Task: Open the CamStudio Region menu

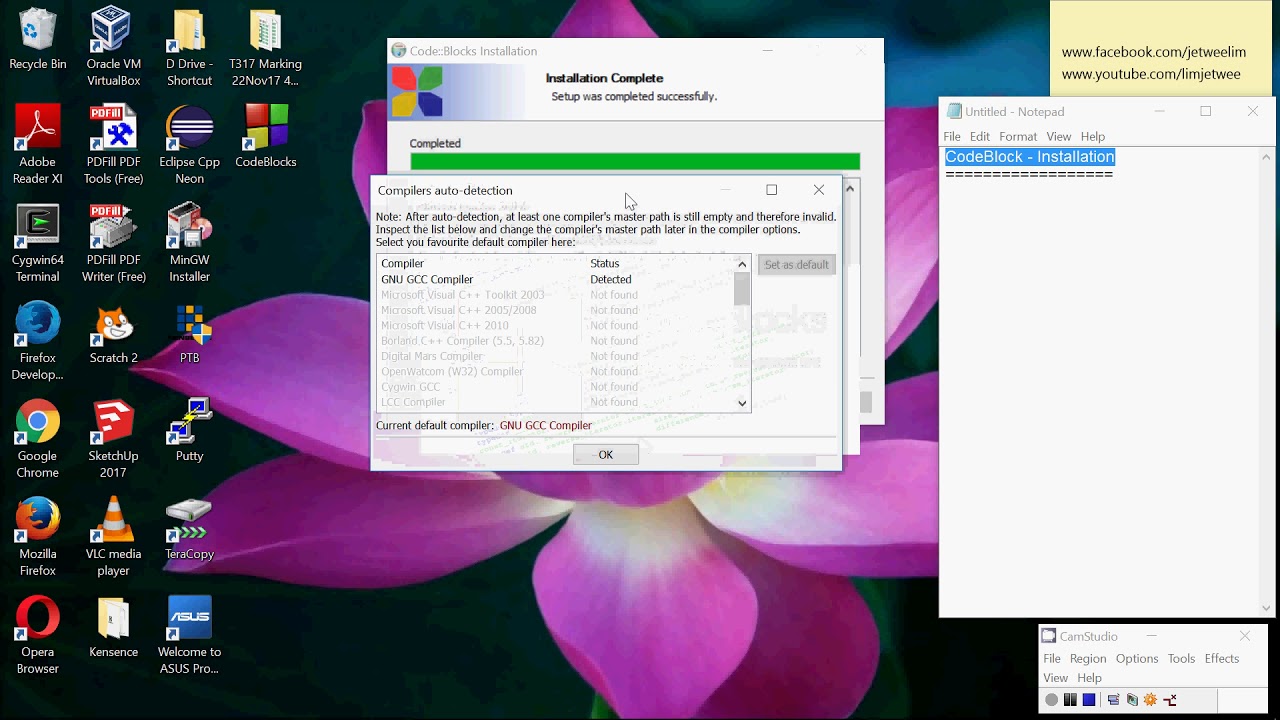Action: click(1087, 659)
